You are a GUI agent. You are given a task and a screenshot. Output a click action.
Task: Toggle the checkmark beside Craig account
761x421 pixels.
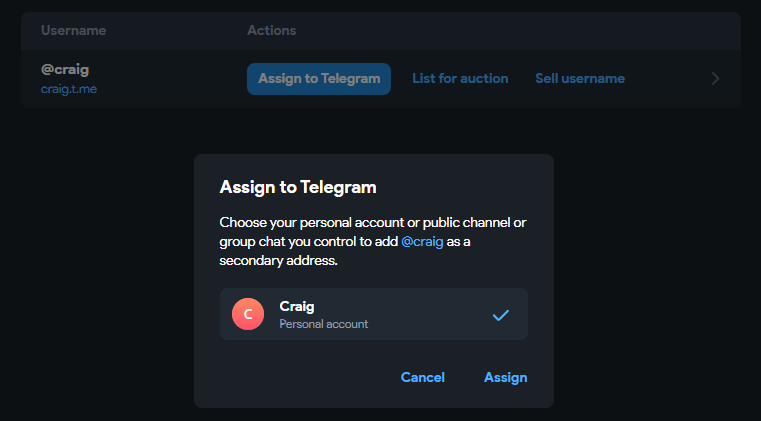click(x=501, y=315)
